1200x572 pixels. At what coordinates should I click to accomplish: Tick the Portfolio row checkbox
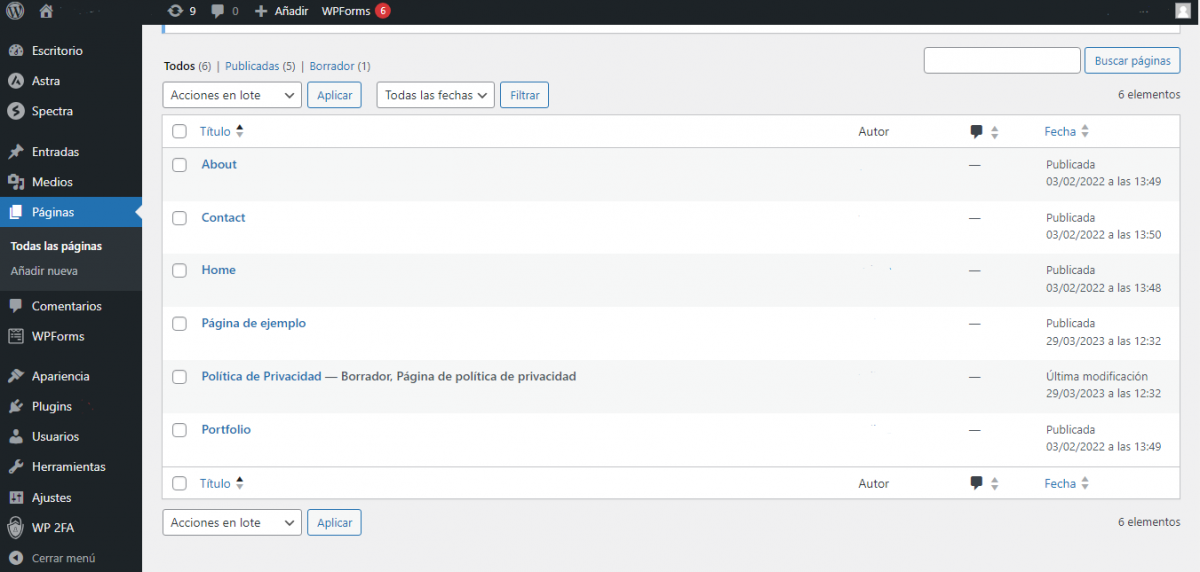point(179,430)
